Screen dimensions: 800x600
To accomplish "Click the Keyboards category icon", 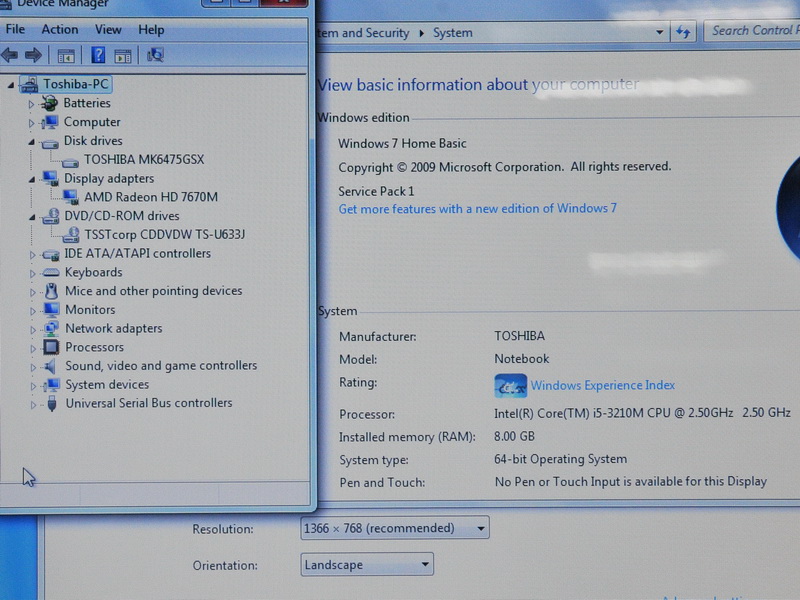I will point(51,272).
